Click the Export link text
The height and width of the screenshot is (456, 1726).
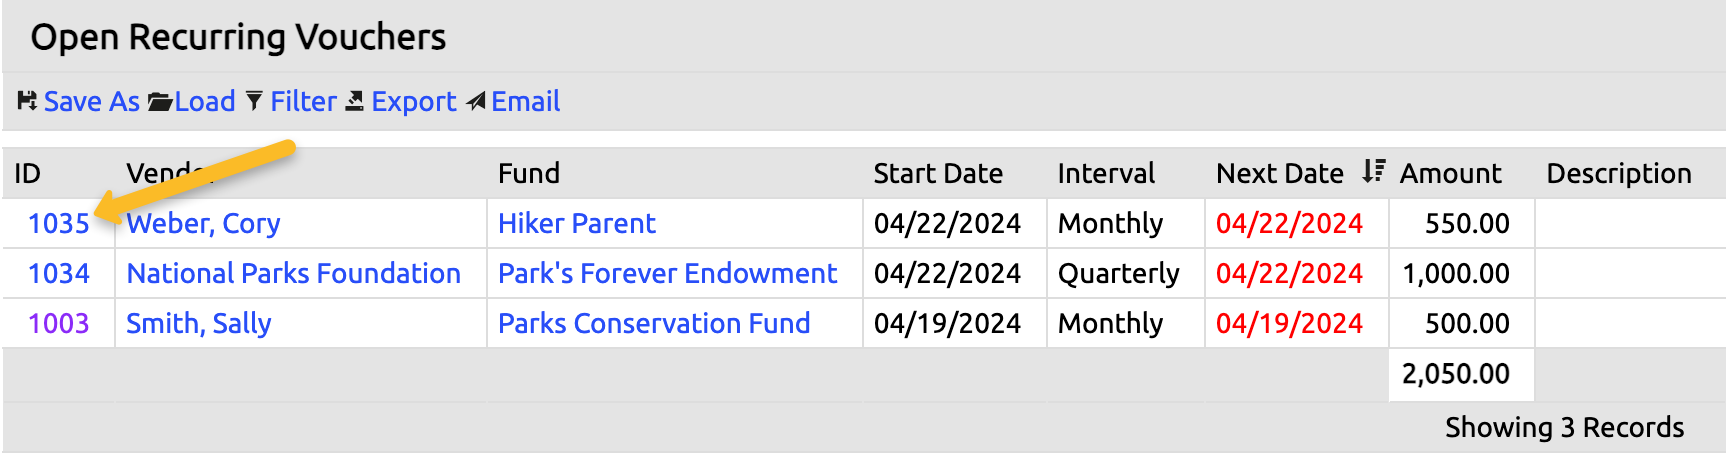coord(414,101)
